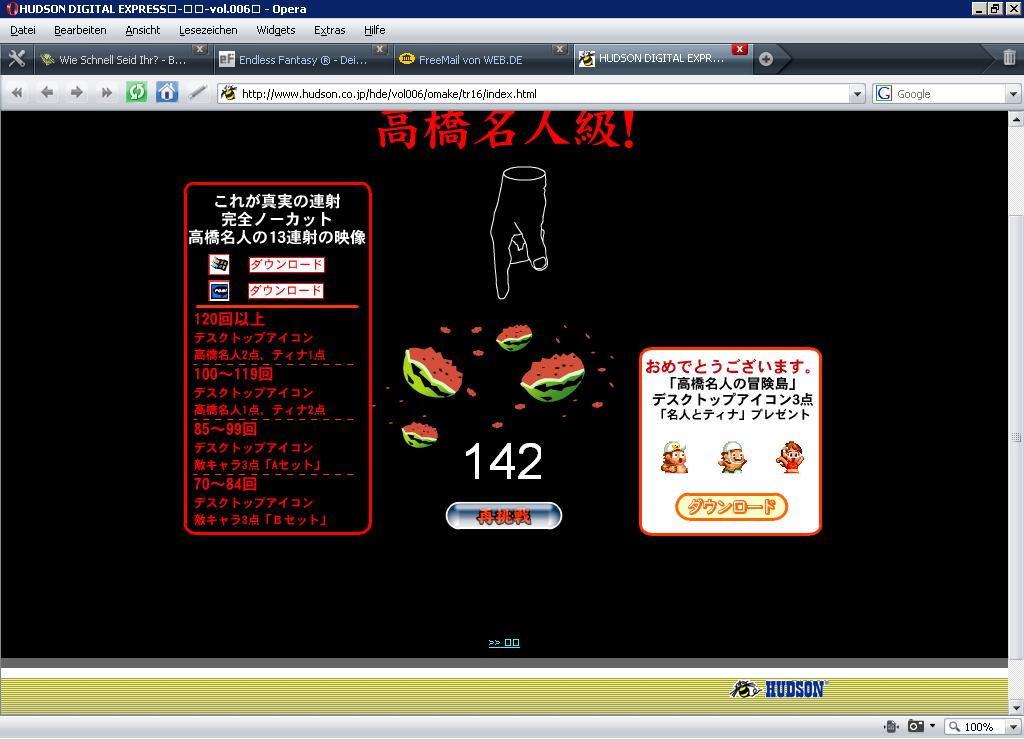Go back using the Back arrow

pyautogui.click(x=46, y=93)
